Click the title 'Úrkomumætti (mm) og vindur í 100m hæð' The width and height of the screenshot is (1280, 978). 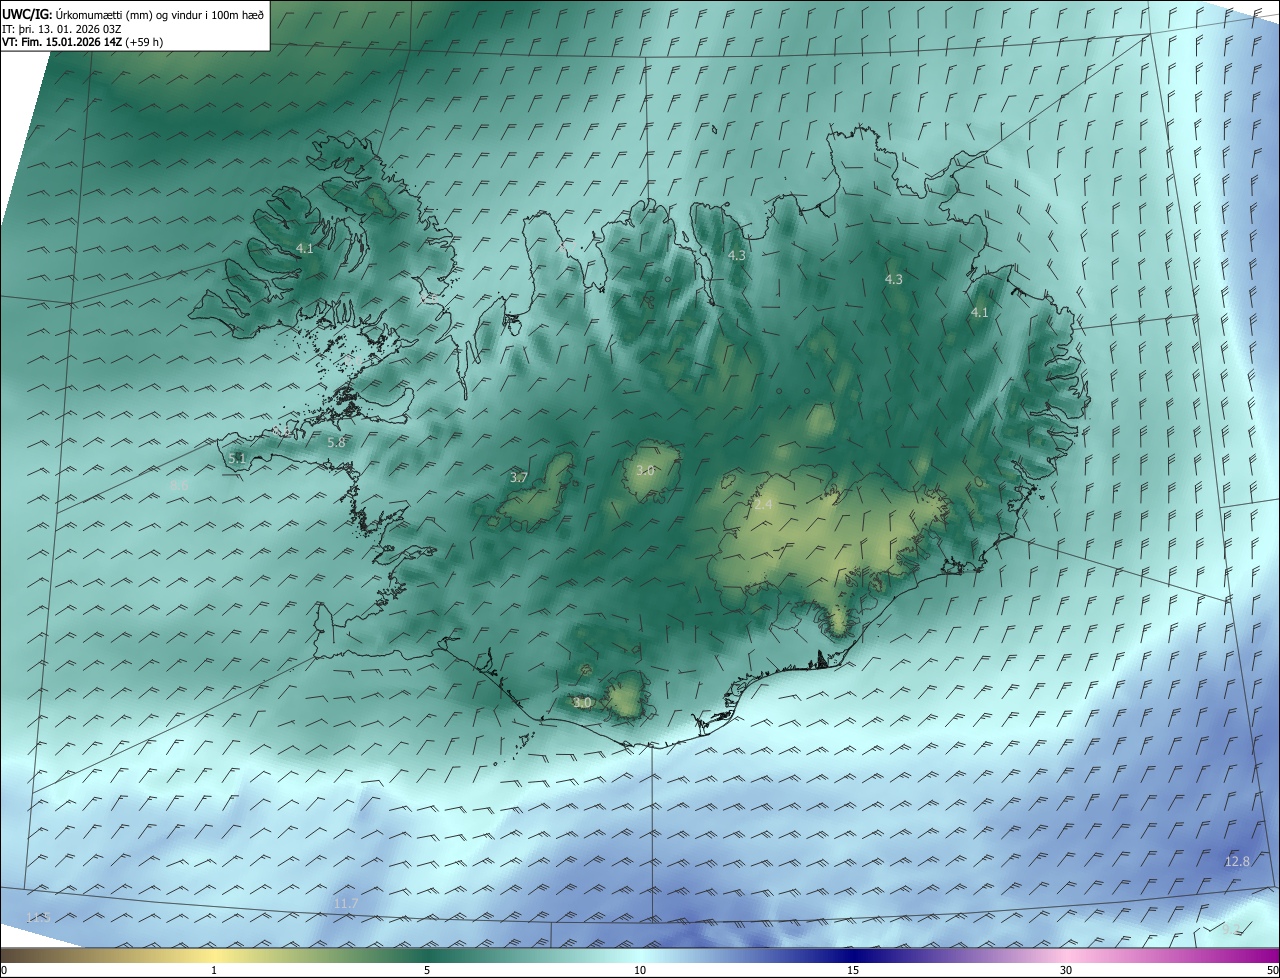(x=159, y=13)
